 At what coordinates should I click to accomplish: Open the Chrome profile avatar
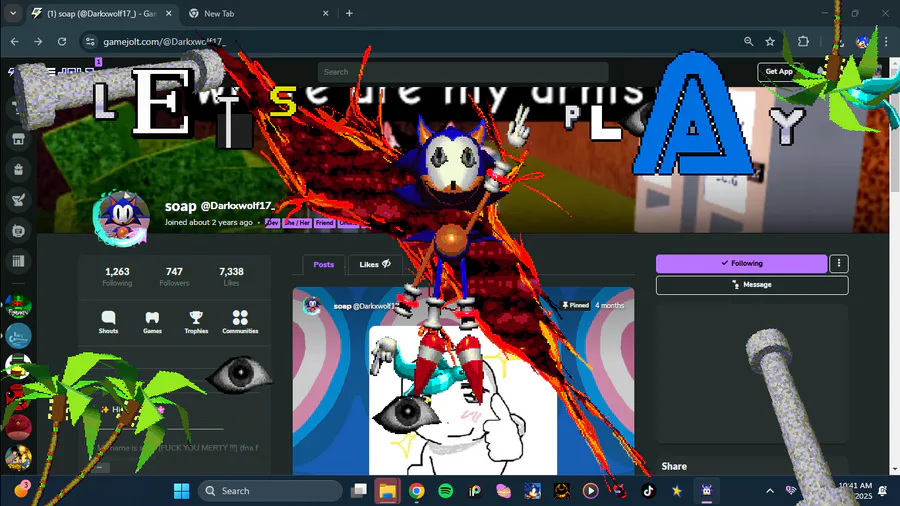pyautogui.click(x=862, y=41)
